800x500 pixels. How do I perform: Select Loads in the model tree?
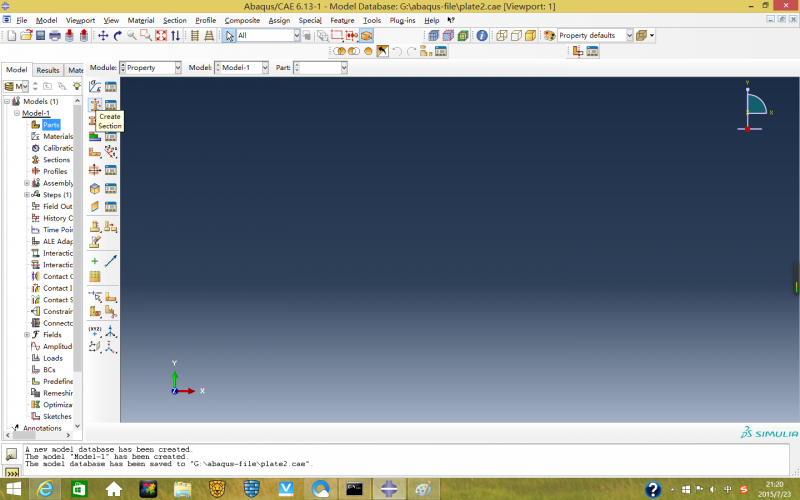click(x=53, y=358)
